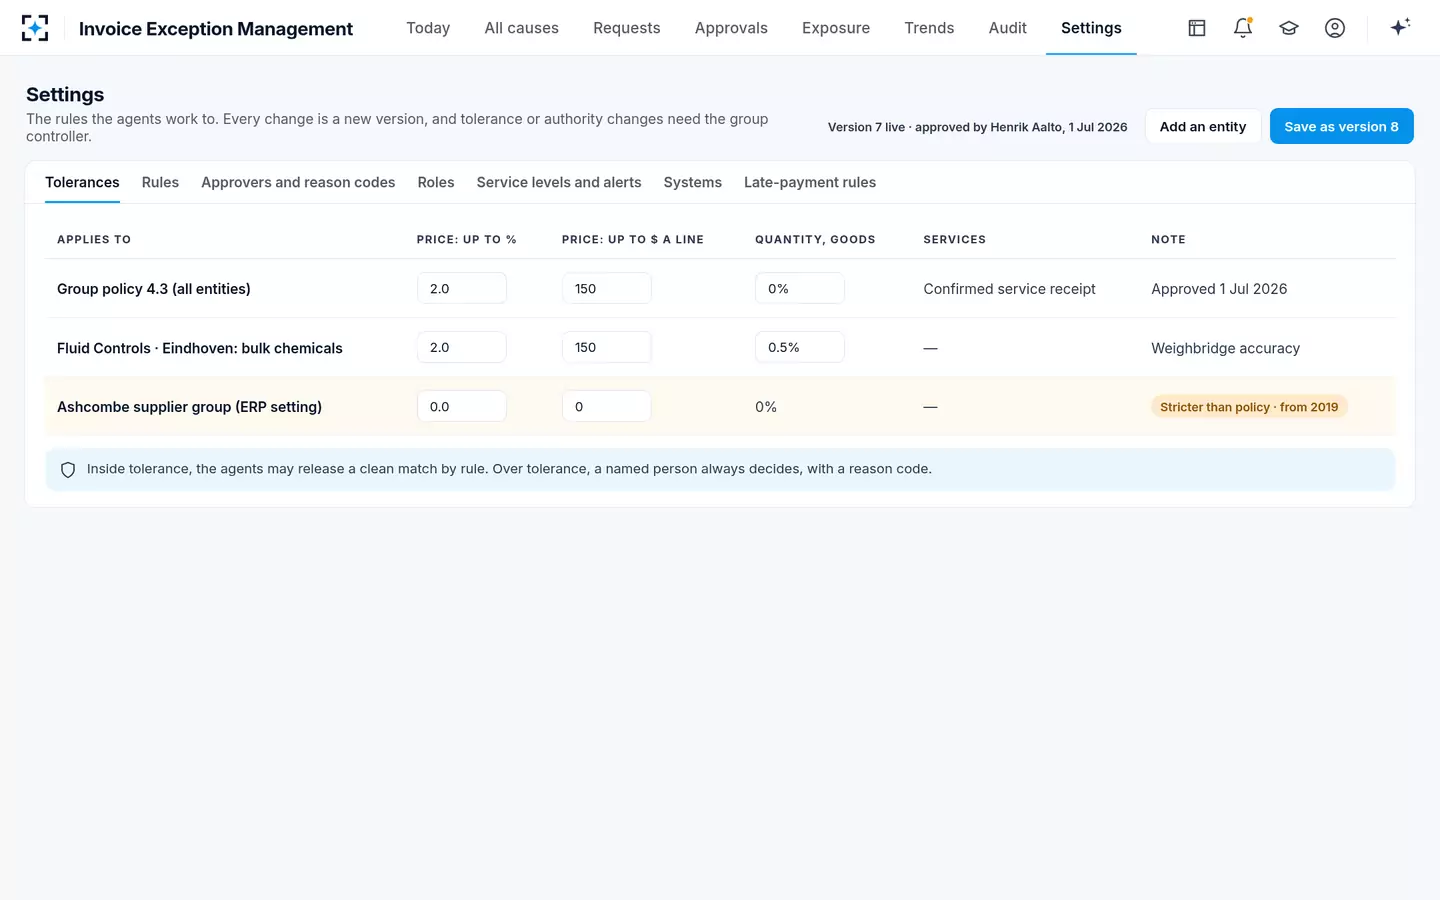Screen dimensions: 1440x900
Task: Click the 'Stricter than policy · from 2019' badge
Action: [1249, 407]
